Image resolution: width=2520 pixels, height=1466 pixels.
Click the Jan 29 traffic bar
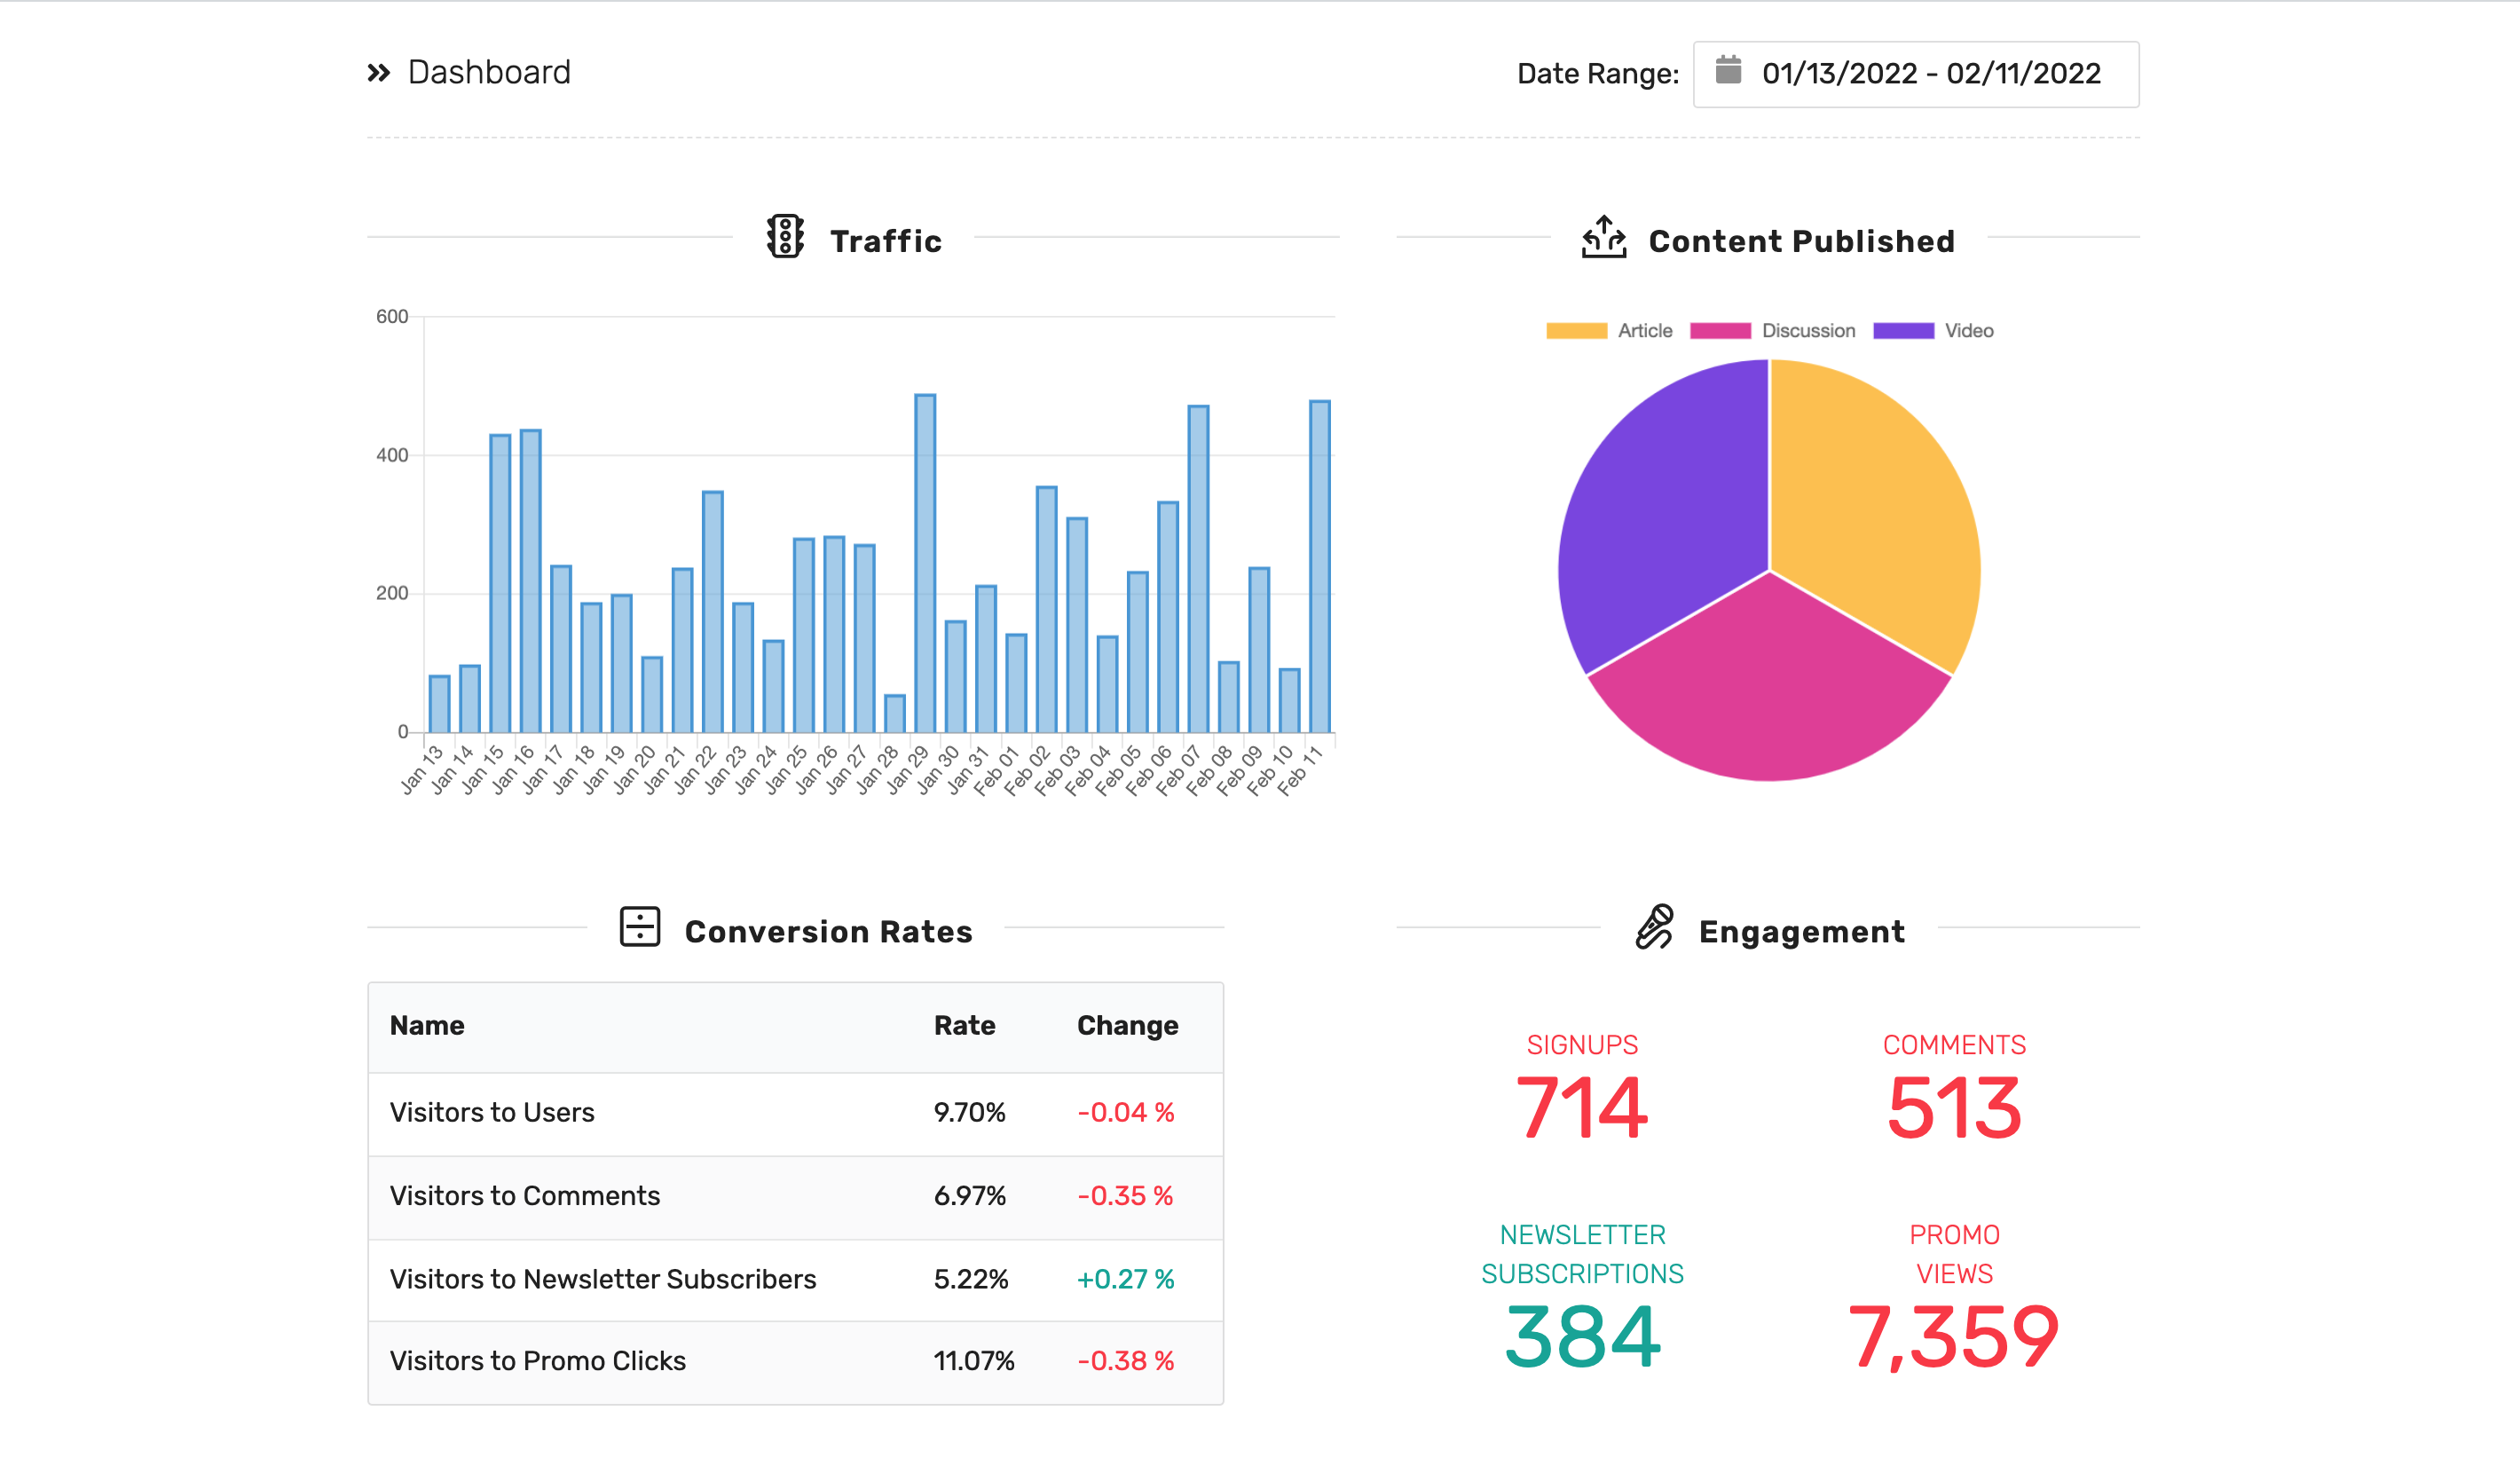[x=925, y=563]
